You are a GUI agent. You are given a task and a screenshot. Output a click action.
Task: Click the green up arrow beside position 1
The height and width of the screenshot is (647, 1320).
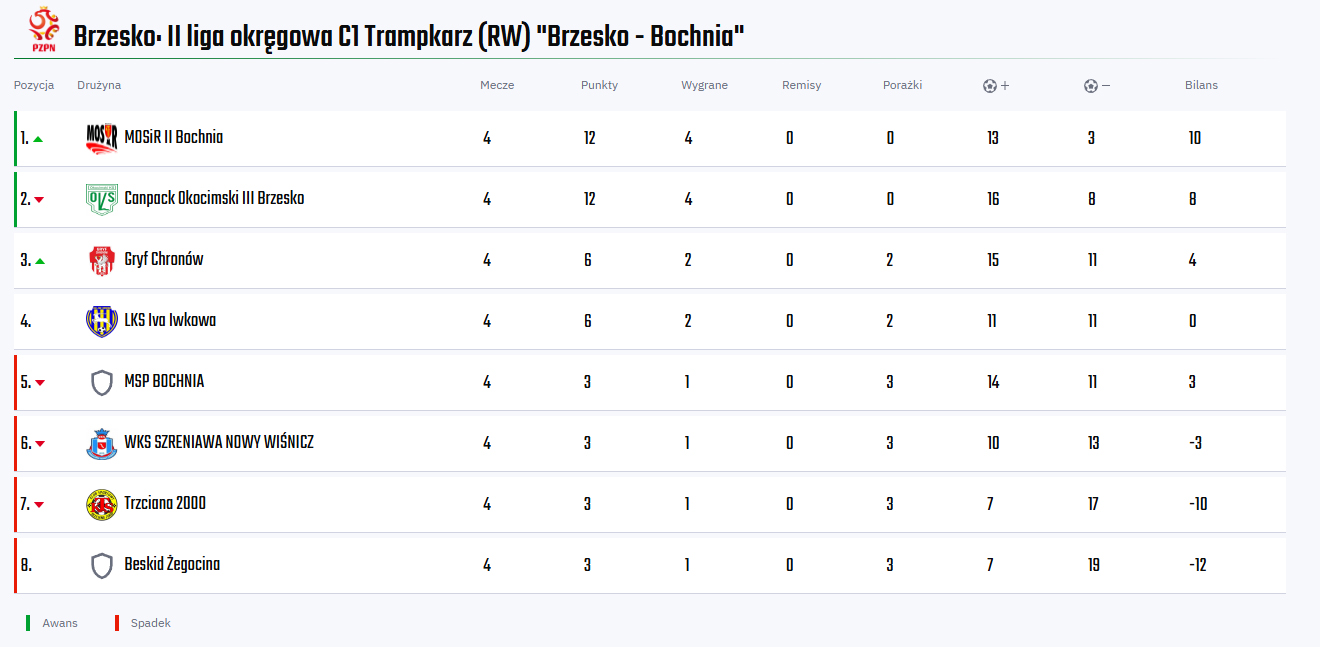(x=38, y=139)
